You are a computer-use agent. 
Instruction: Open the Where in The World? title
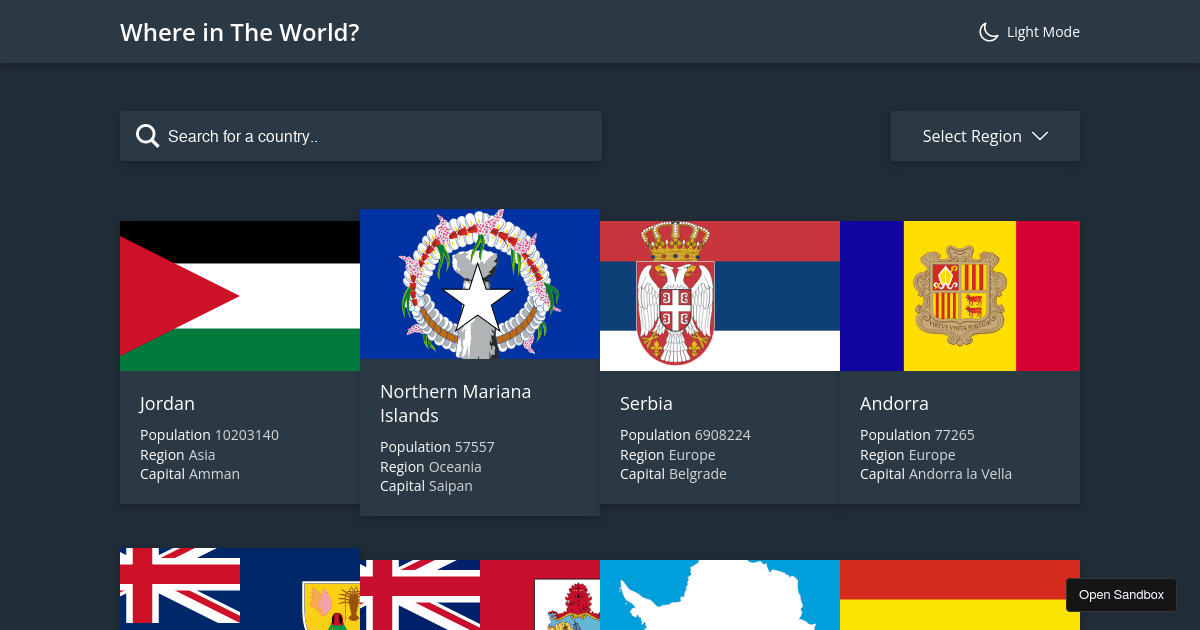point(240,32)
